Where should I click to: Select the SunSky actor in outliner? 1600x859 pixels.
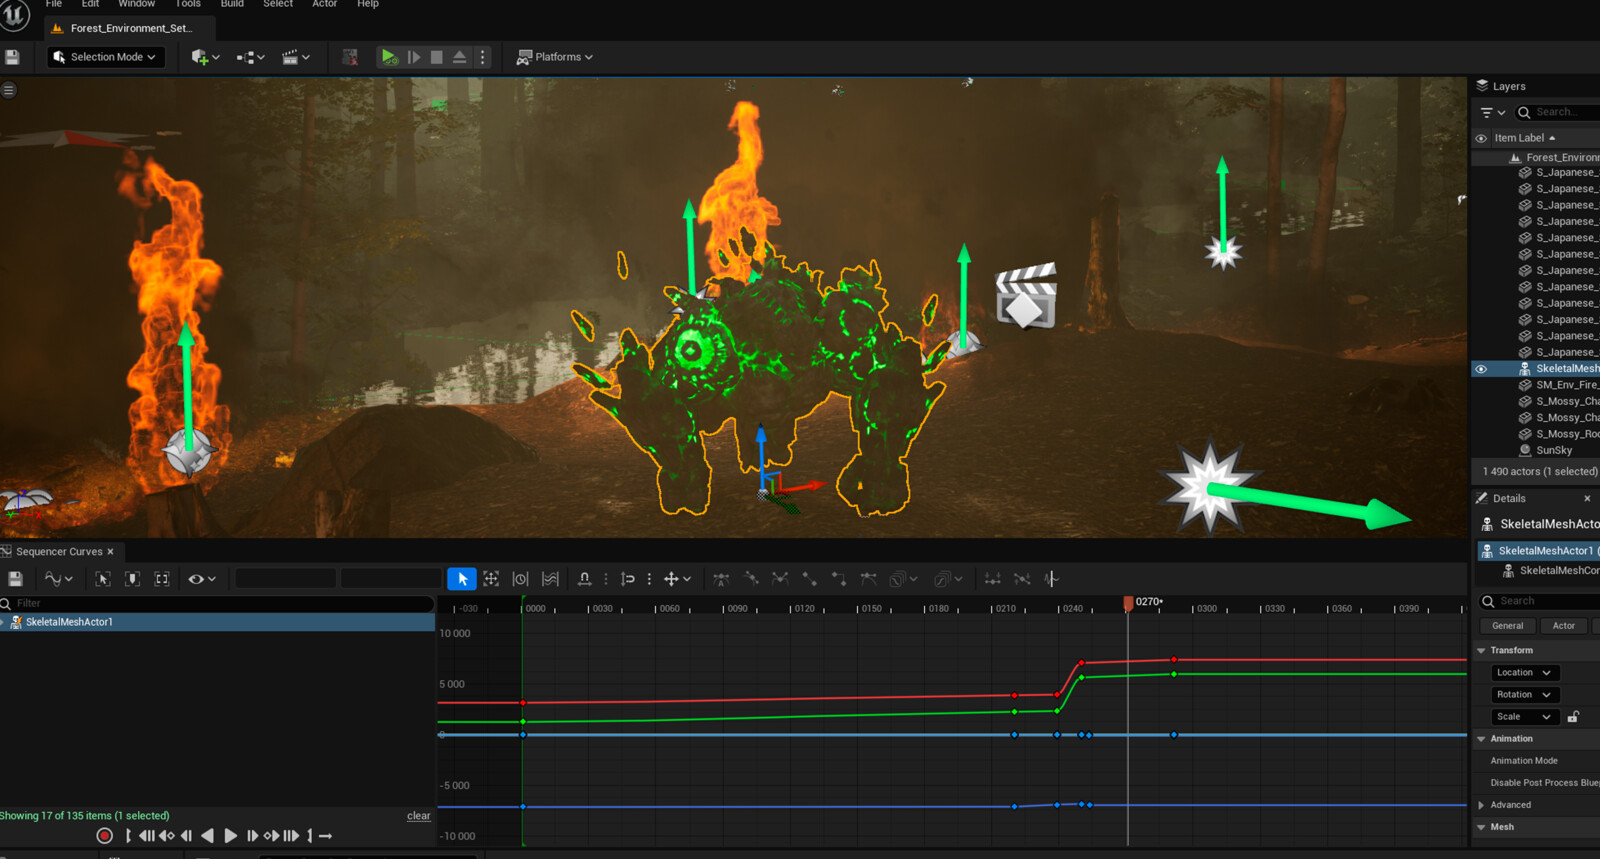click(1553, 451)
